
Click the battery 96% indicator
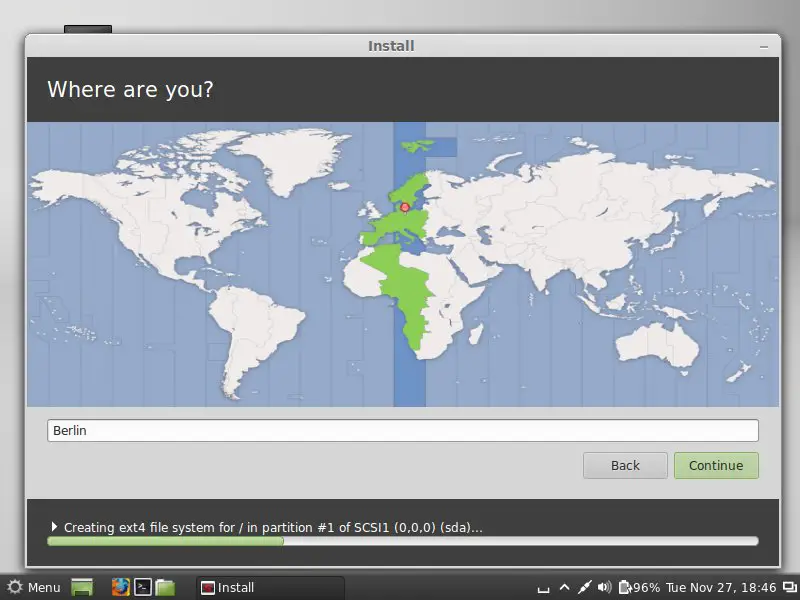[x=639, y=588]
